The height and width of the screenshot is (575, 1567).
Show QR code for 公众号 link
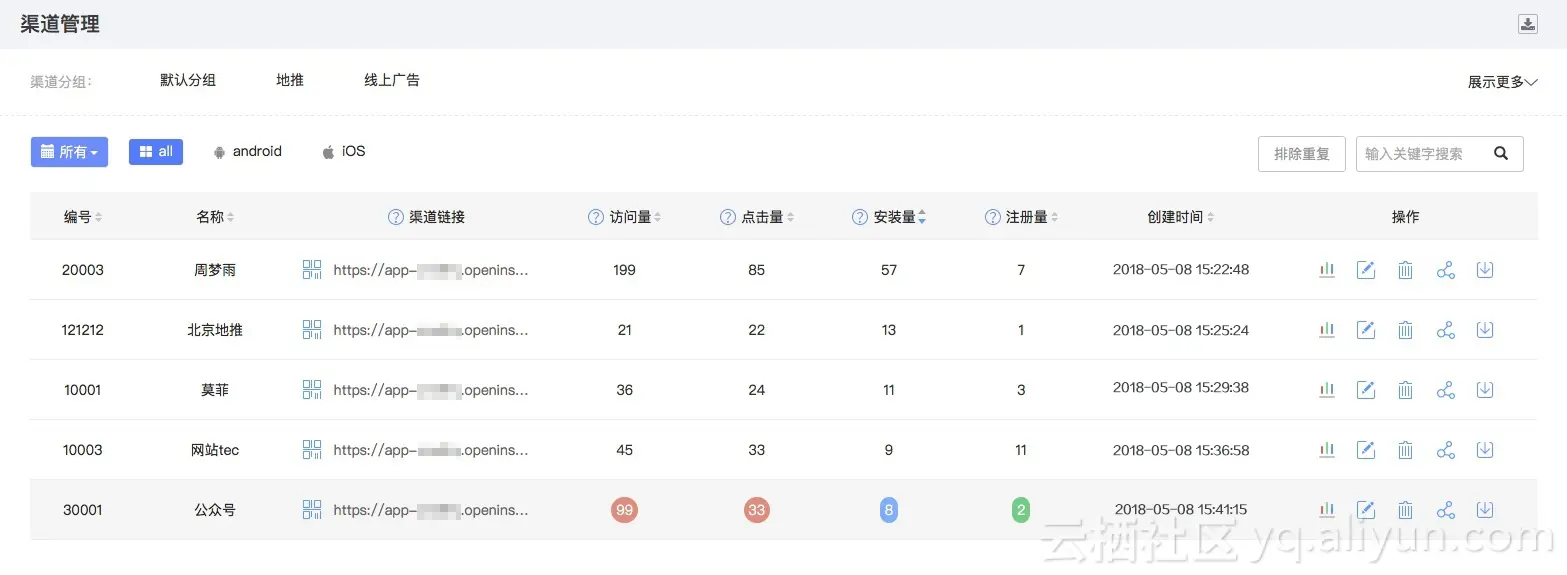[x=312, y=510]
